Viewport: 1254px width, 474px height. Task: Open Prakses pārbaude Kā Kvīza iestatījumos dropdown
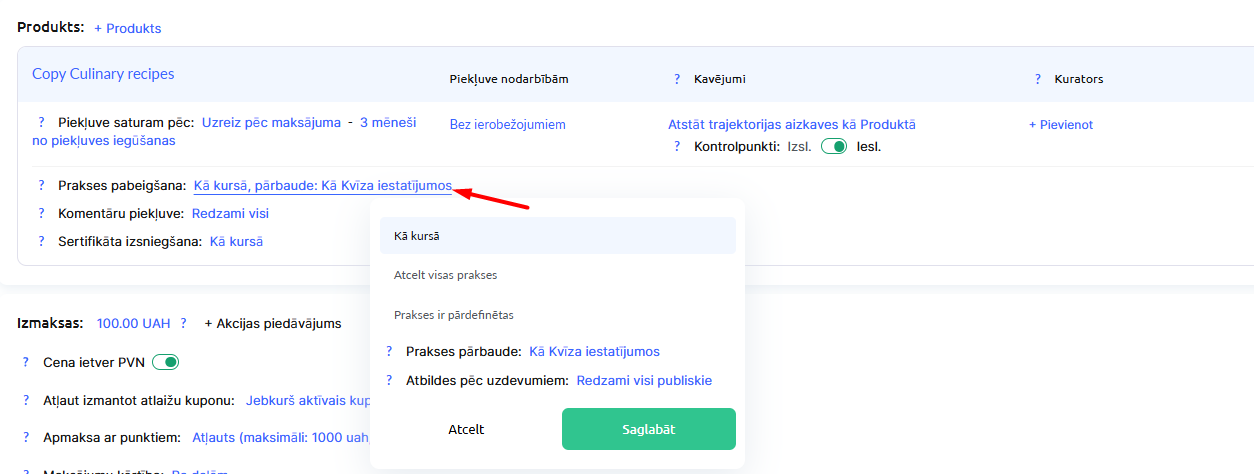(594, 351)
